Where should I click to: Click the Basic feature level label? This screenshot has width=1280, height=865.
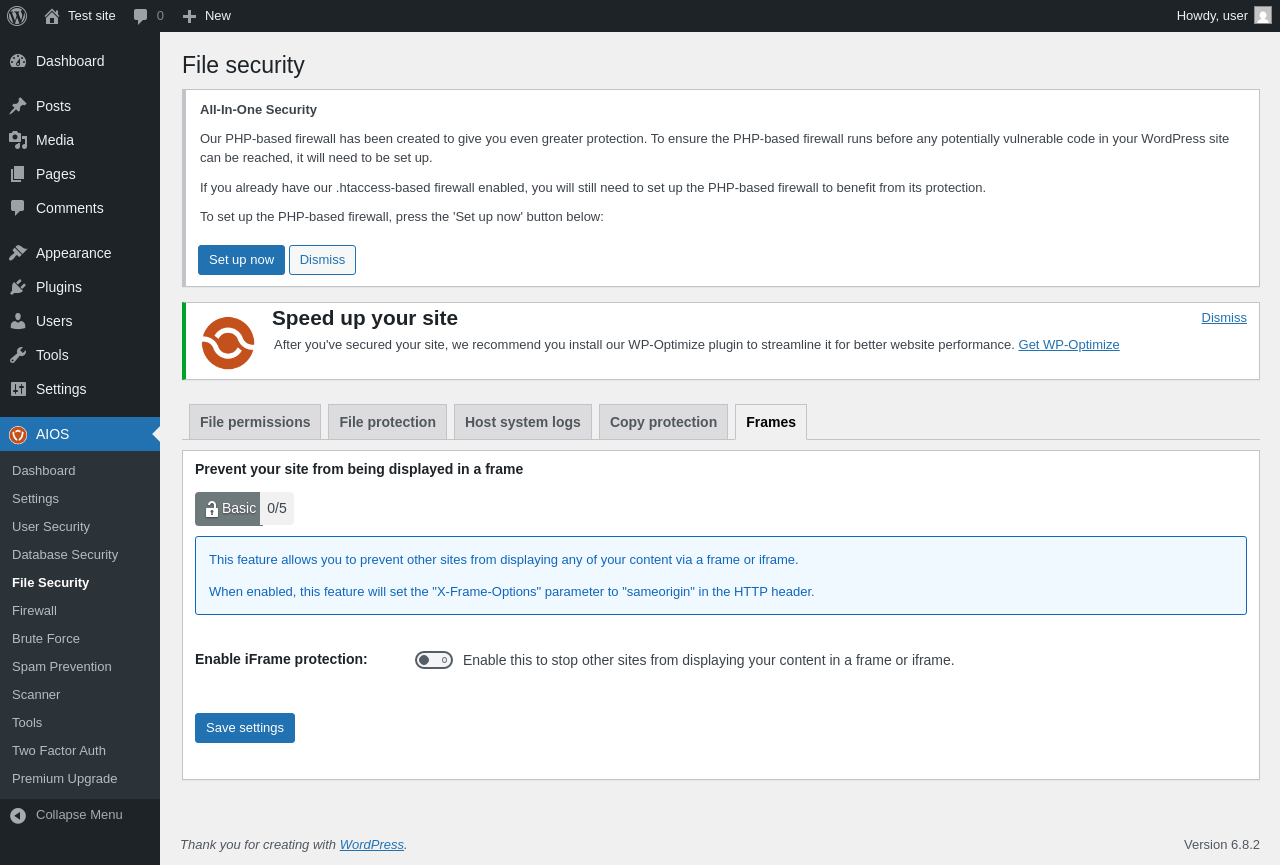point(239,508)
